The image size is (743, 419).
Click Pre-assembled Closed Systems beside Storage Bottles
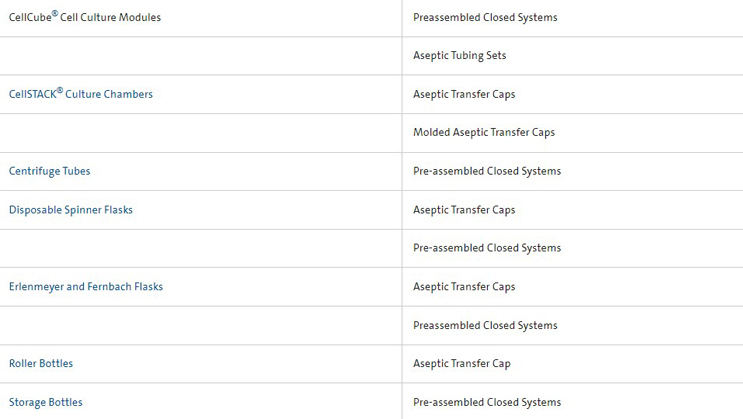[x=487, y=402]
